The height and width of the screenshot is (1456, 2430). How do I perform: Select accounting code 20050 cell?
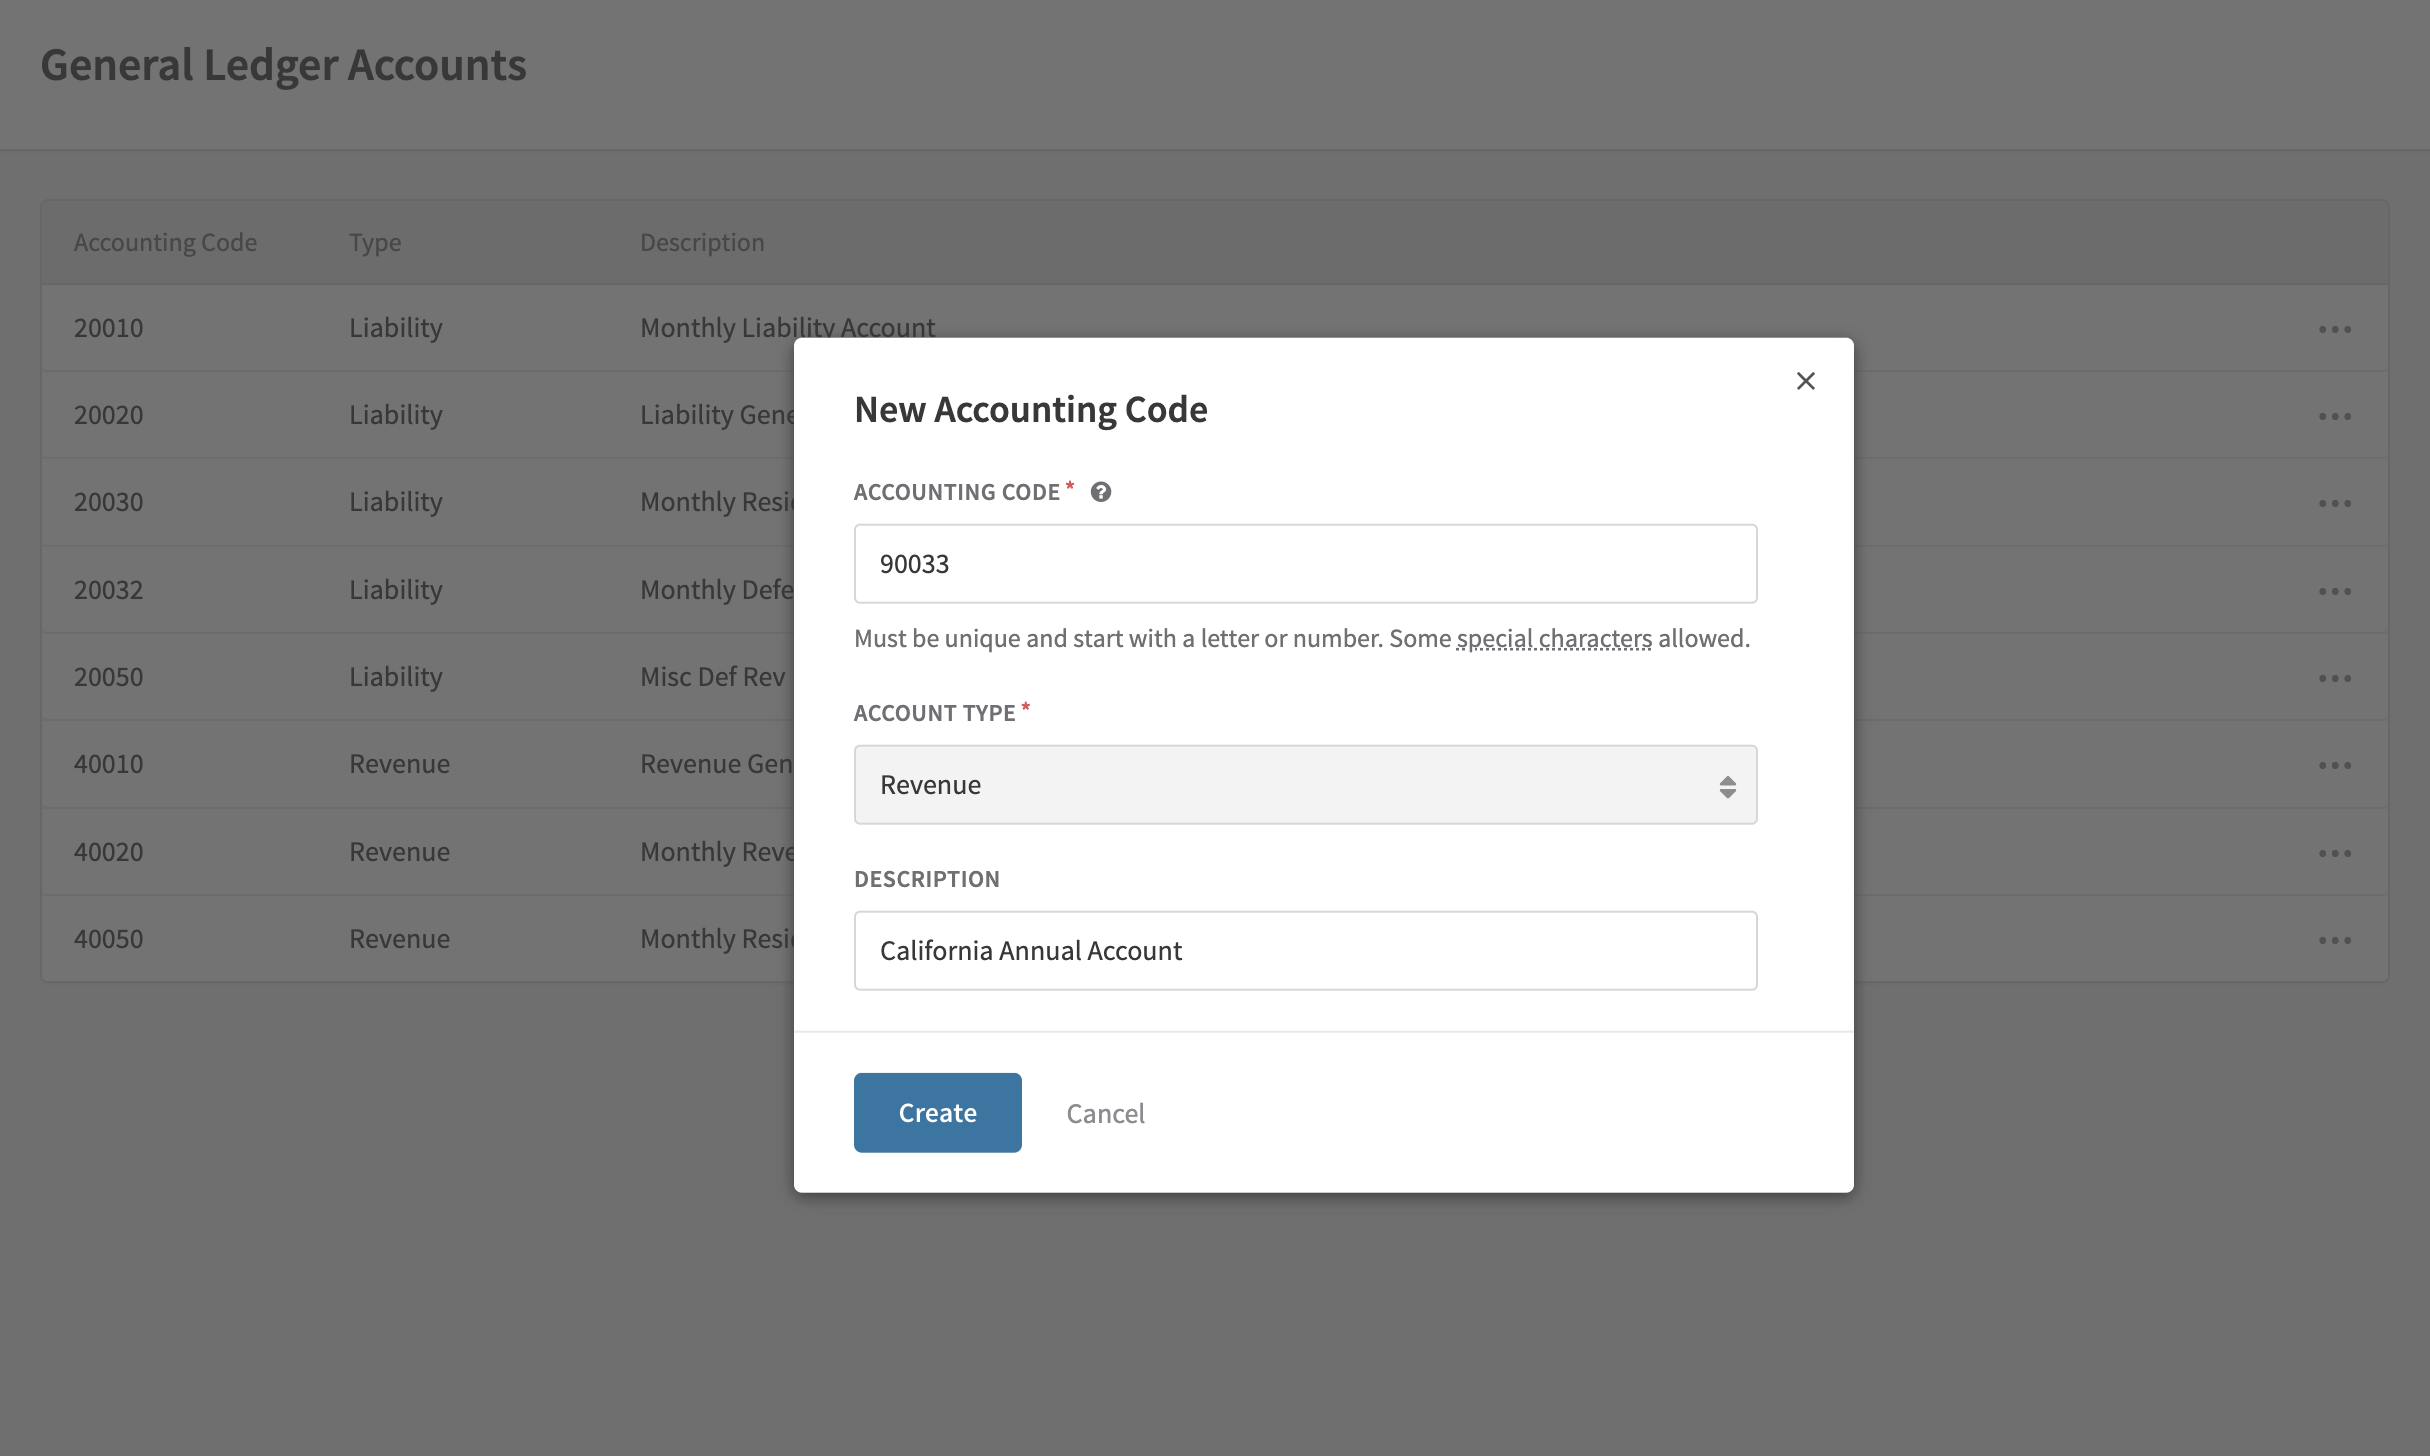coord(108,677)
